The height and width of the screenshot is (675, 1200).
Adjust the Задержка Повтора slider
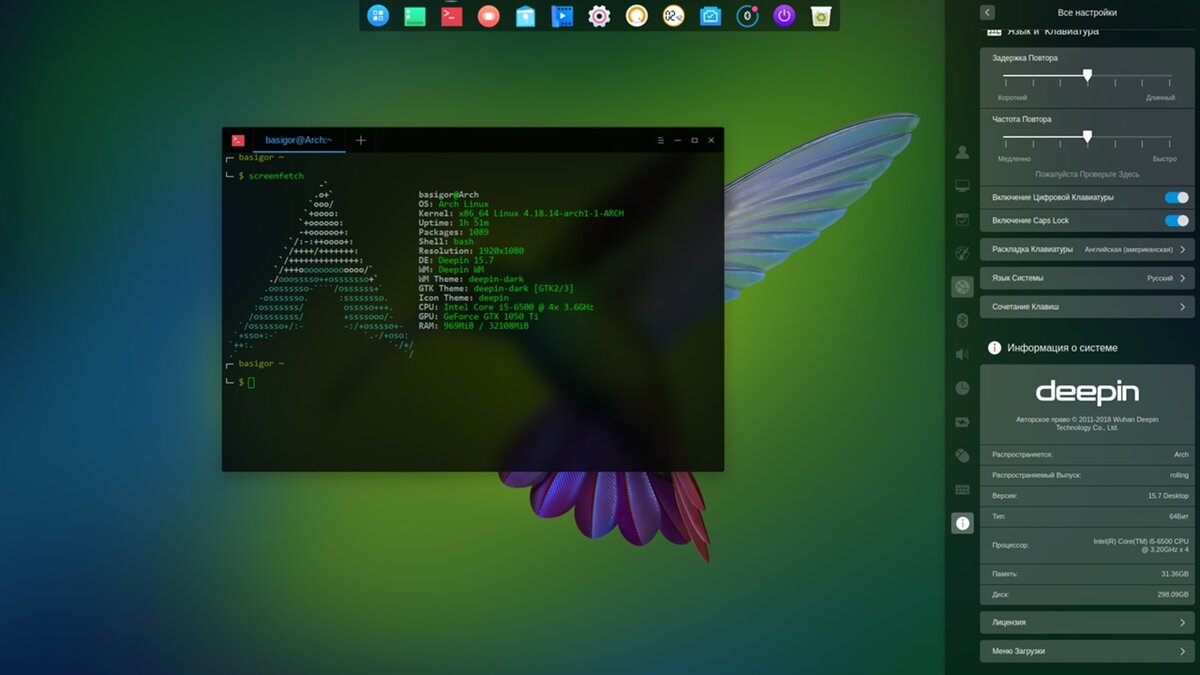1087,76
